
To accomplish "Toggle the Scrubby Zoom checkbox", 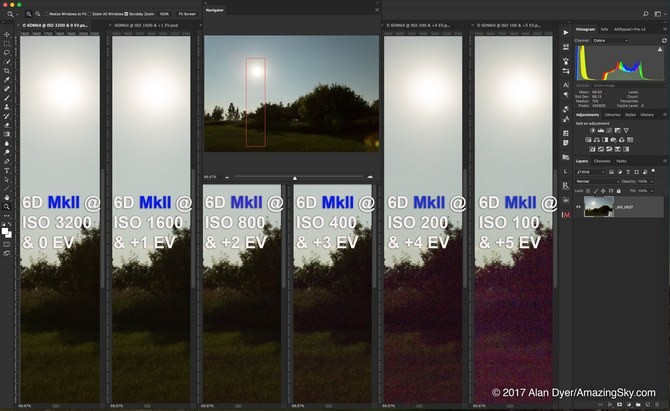I will 125,14.
